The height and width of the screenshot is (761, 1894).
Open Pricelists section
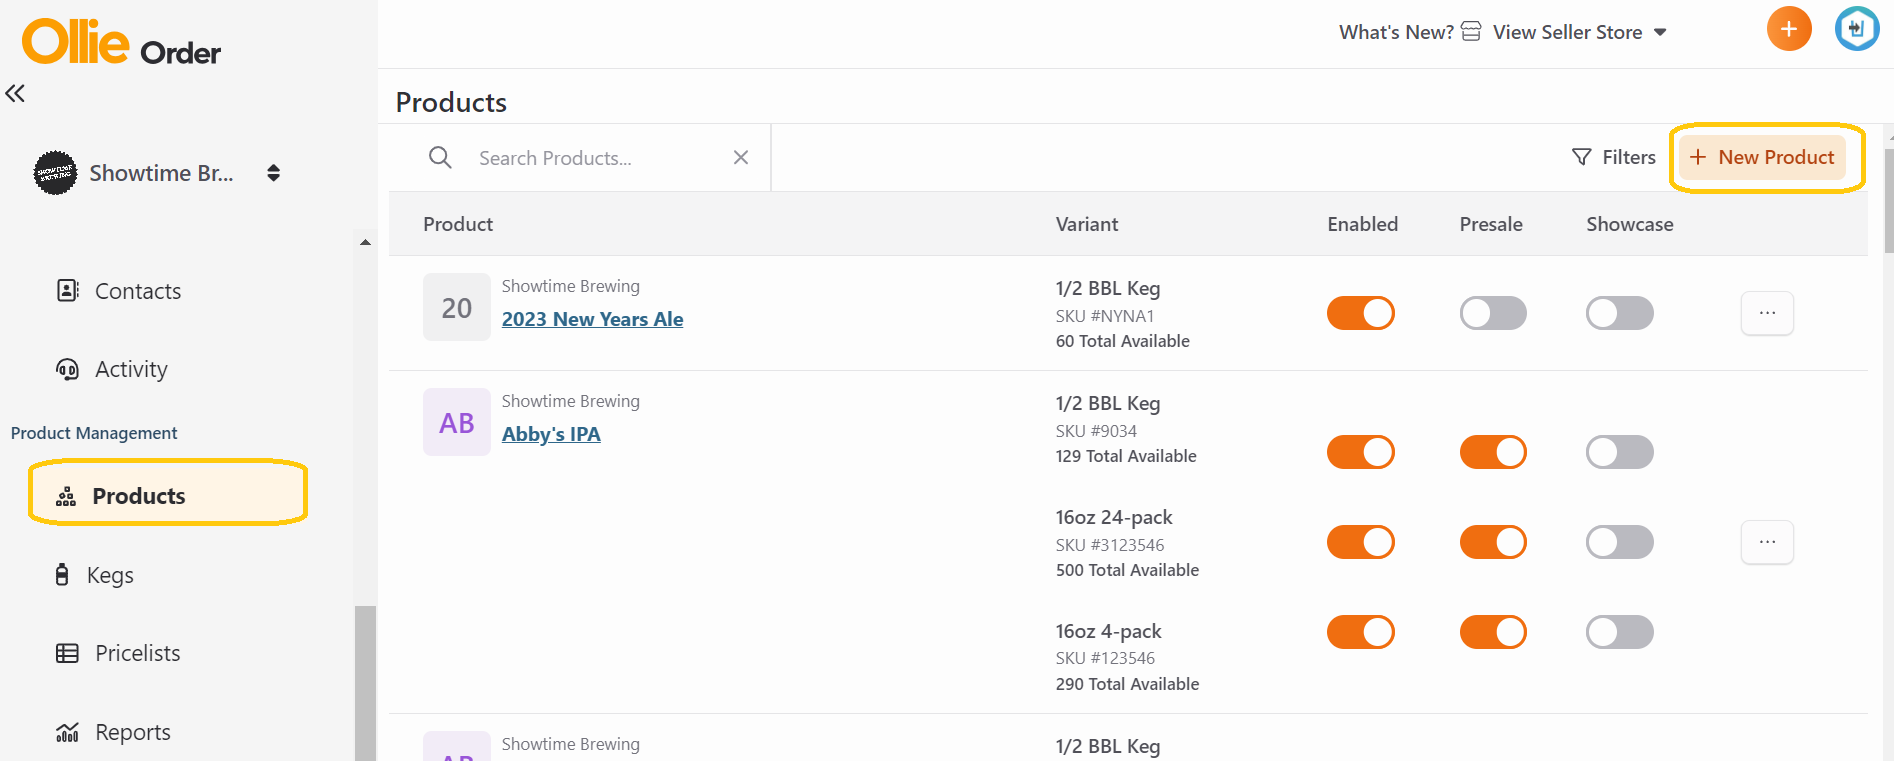pyautogui.click(x=137, y=653)
